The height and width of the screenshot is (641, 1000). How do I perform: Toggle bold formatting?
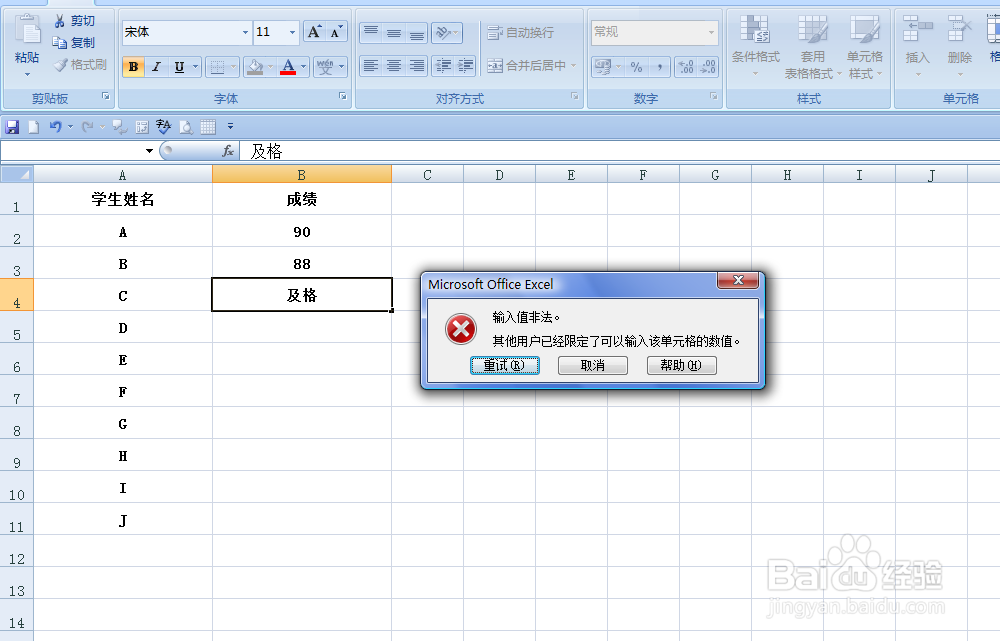point(133,67)
